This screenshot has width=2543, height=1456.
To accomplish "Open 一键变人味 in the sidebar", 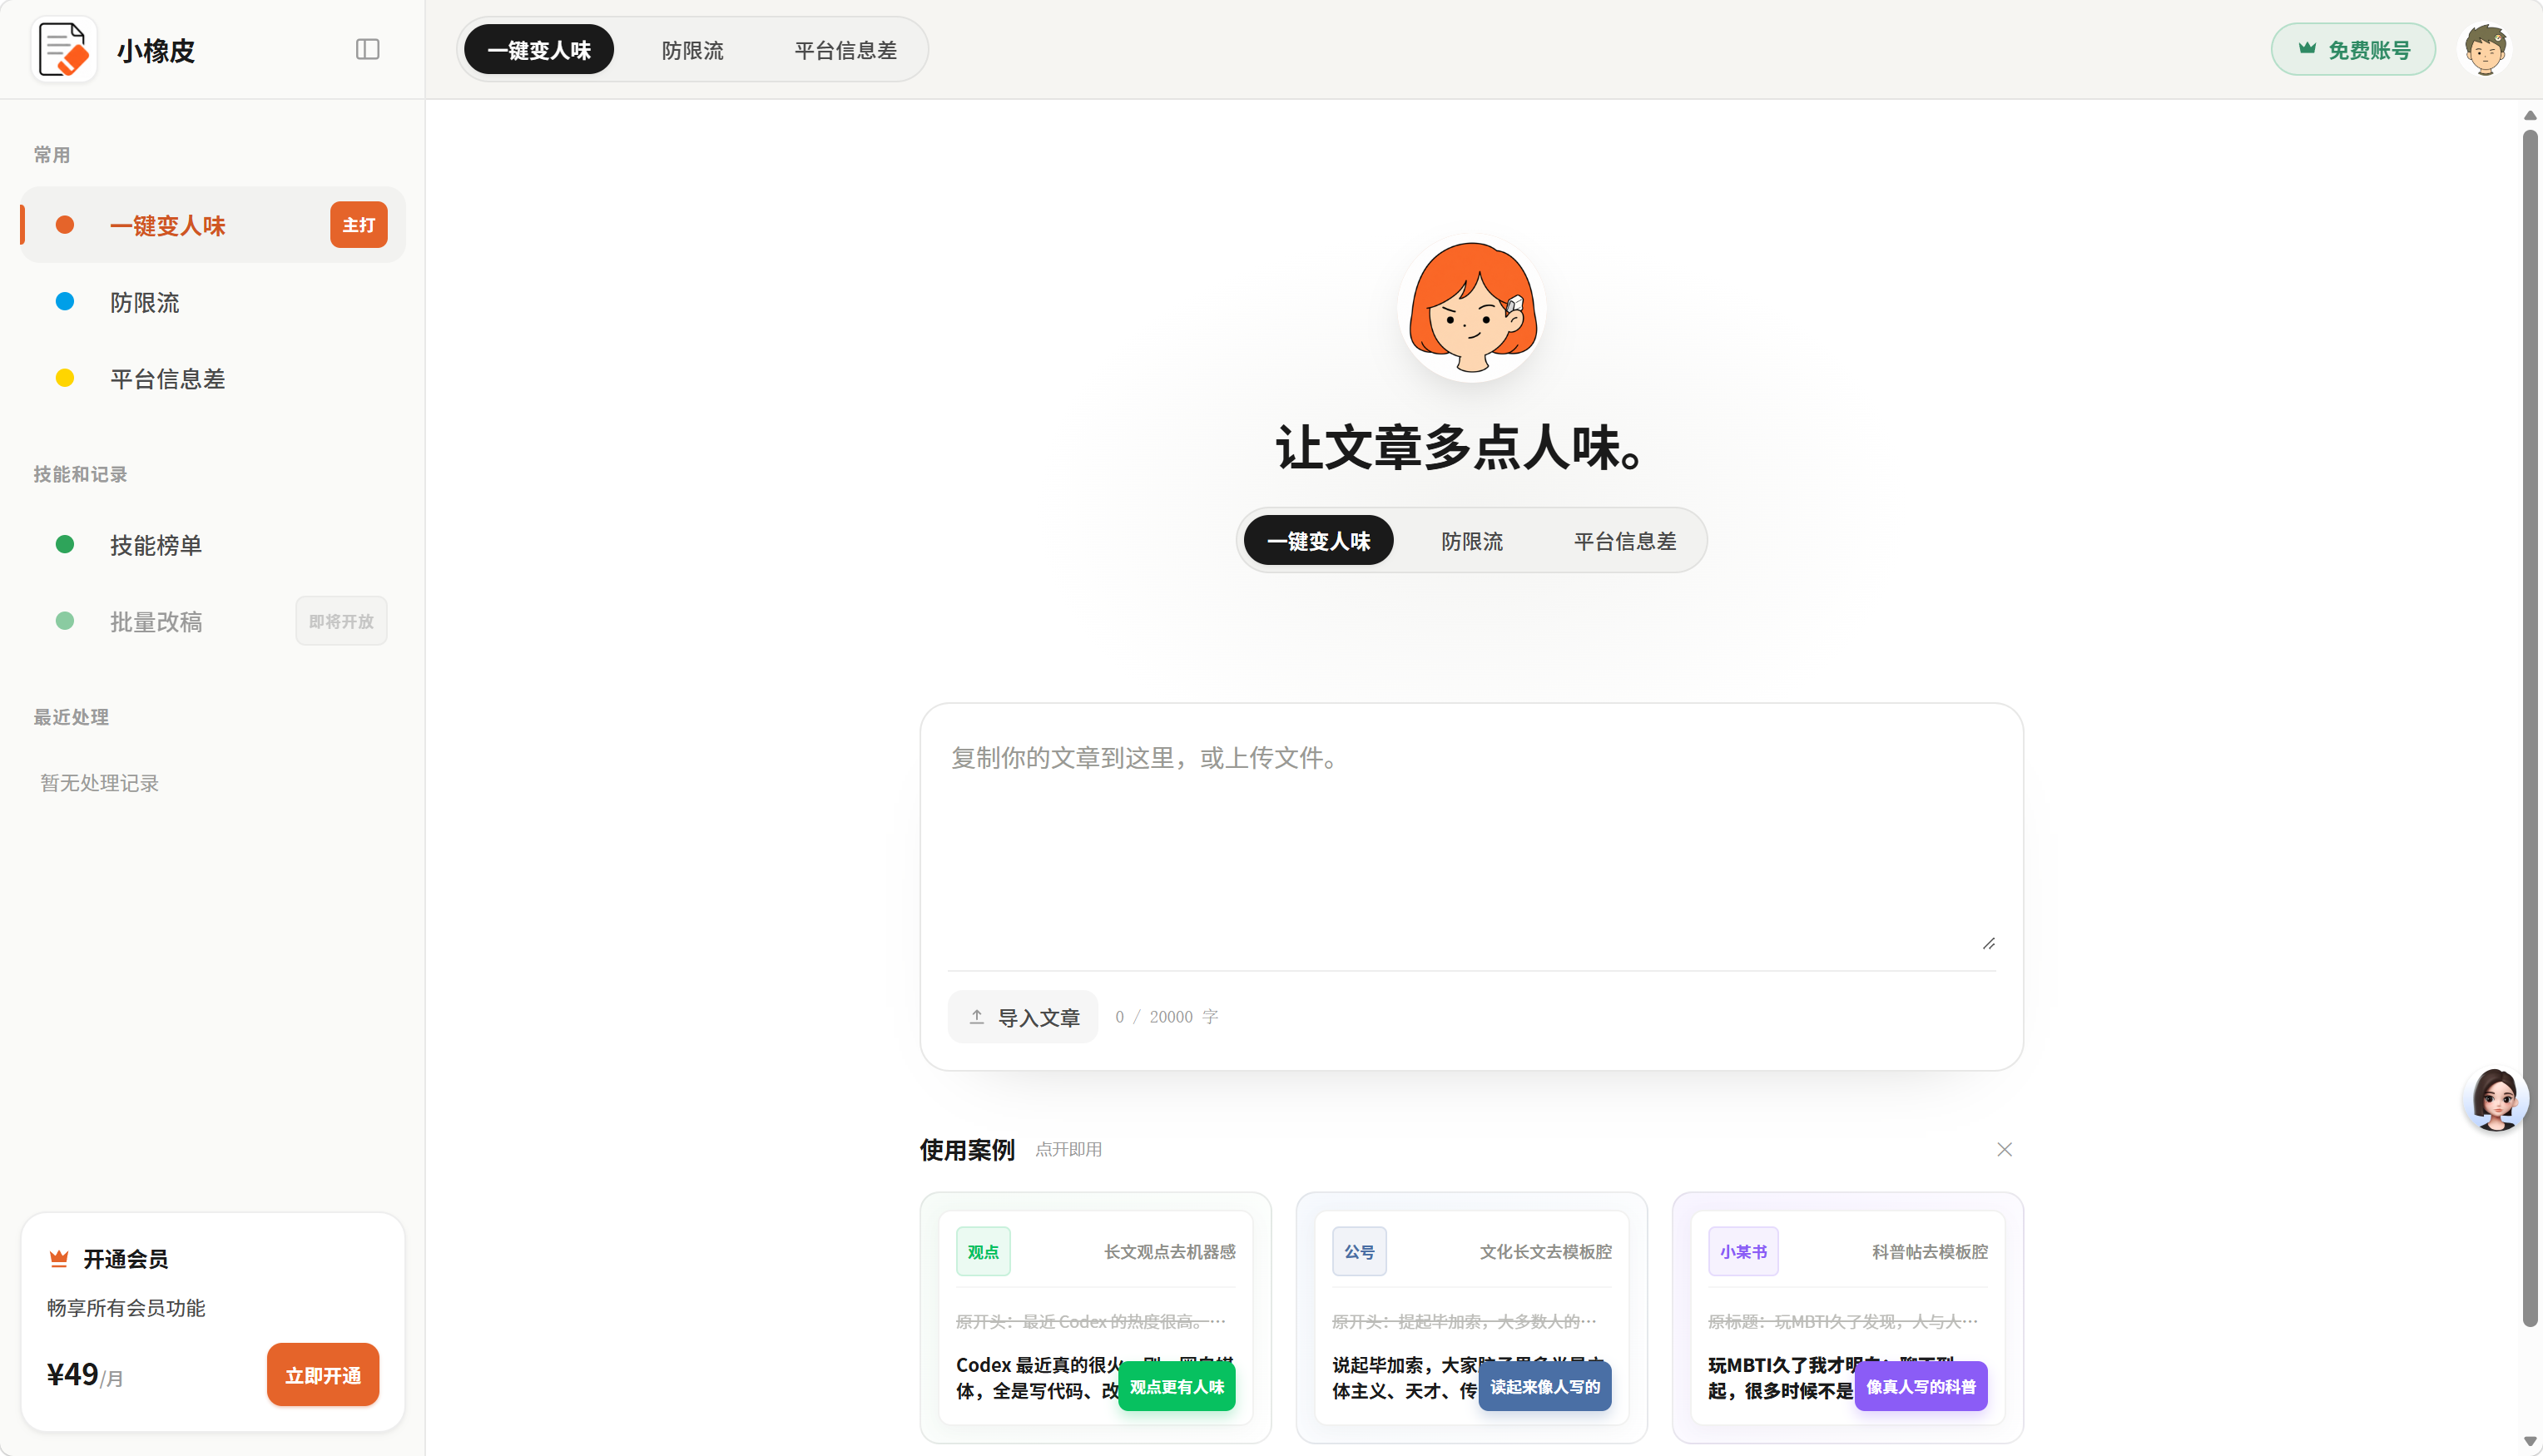I will click(213, 225).
